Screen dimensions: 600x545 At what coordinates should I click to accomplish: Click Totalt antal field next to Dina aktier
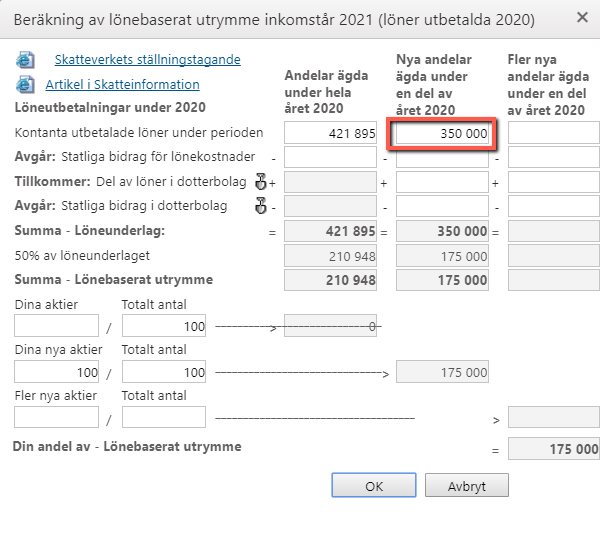[x=164, y=326]
